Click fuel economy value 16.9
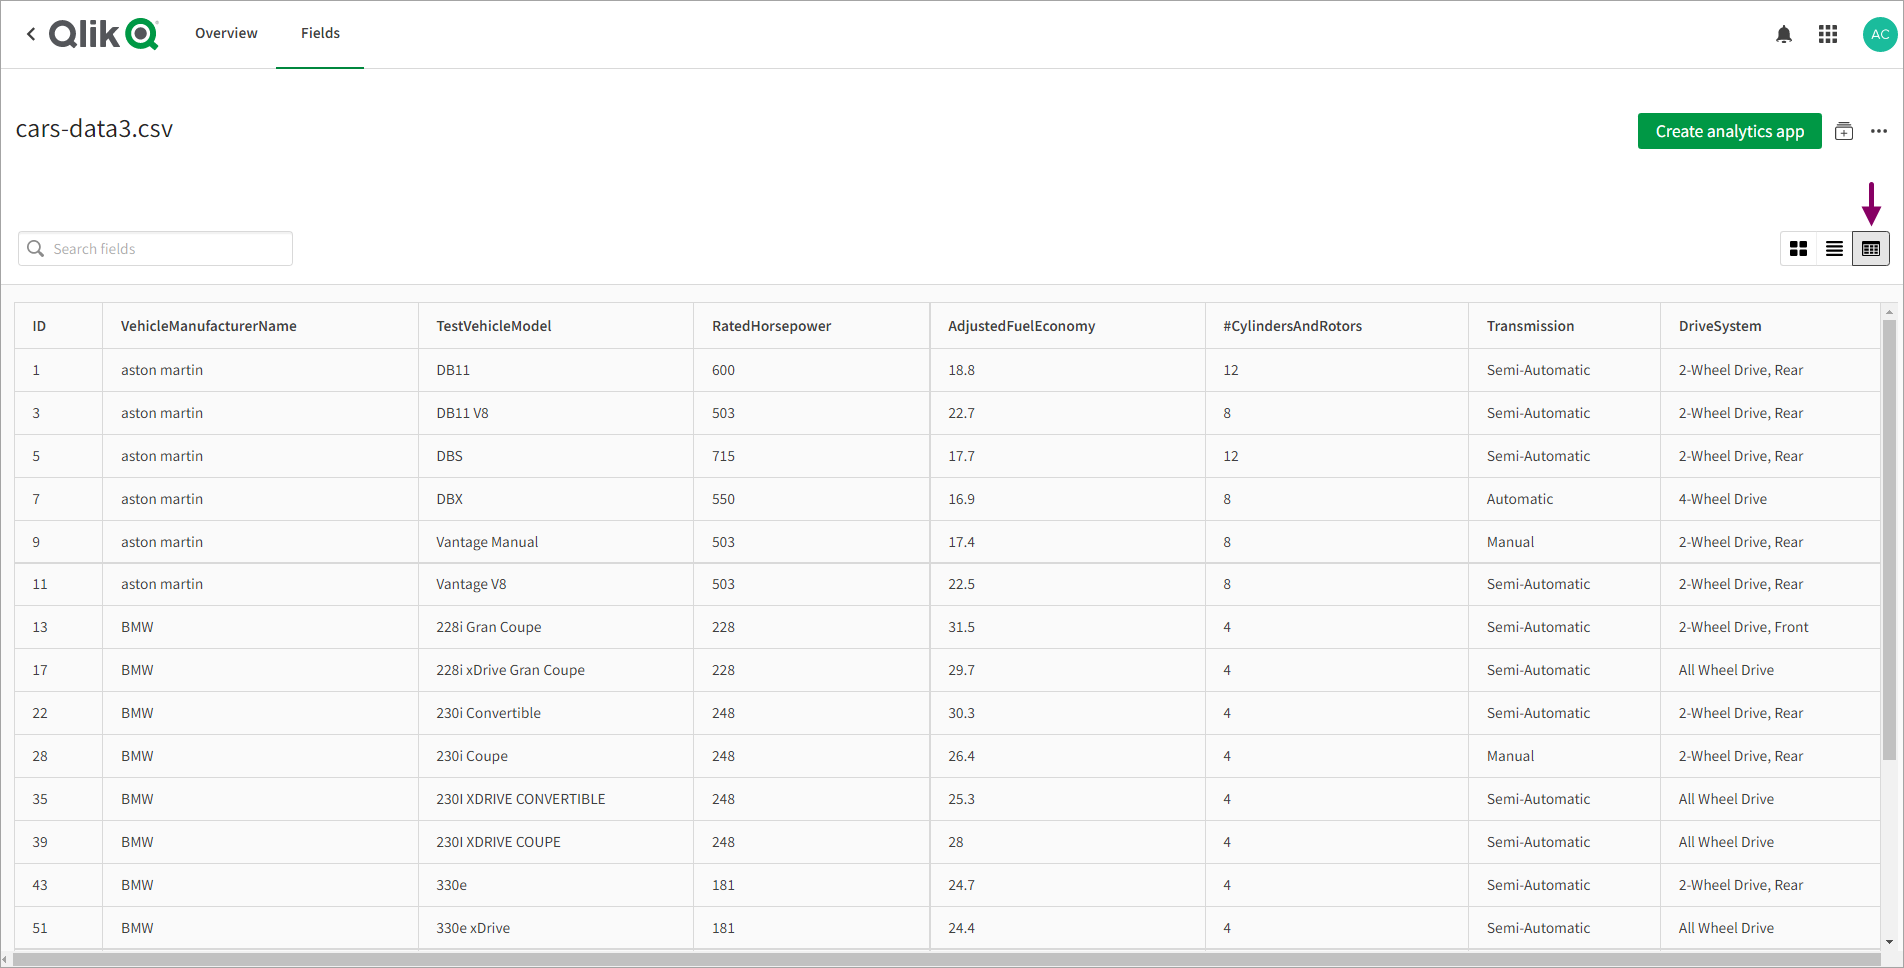Screen dimensions: 1904x968 click(x=961, y=499)
